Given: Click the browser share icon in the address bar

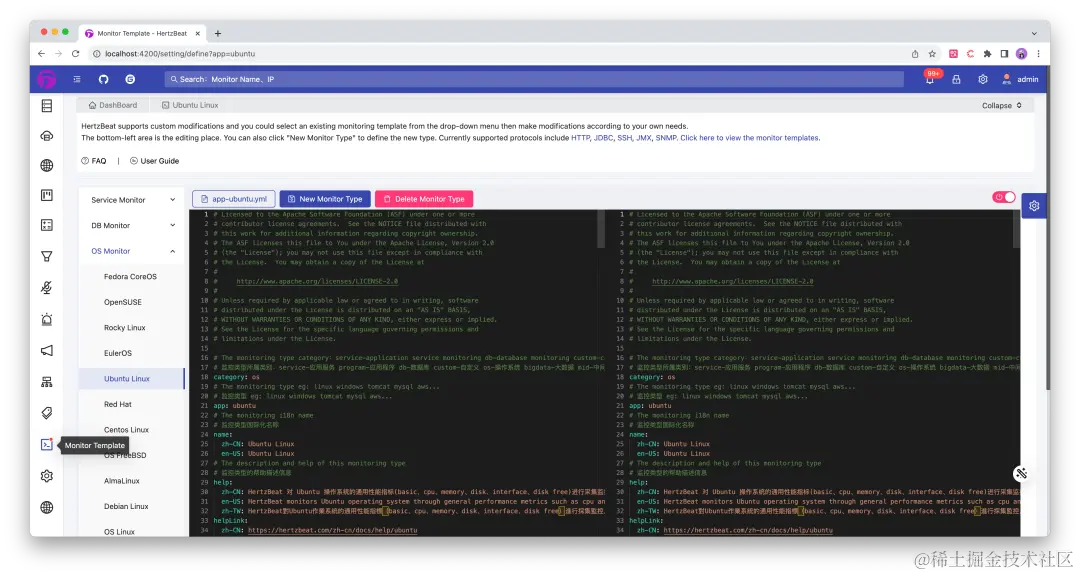Looking at the screenshot, I should pos(915,54).
